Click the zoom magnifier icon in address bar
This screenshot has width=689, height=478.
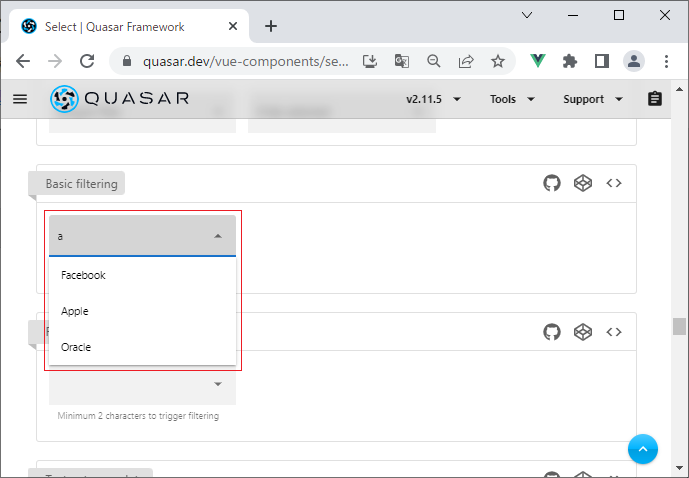434,61
